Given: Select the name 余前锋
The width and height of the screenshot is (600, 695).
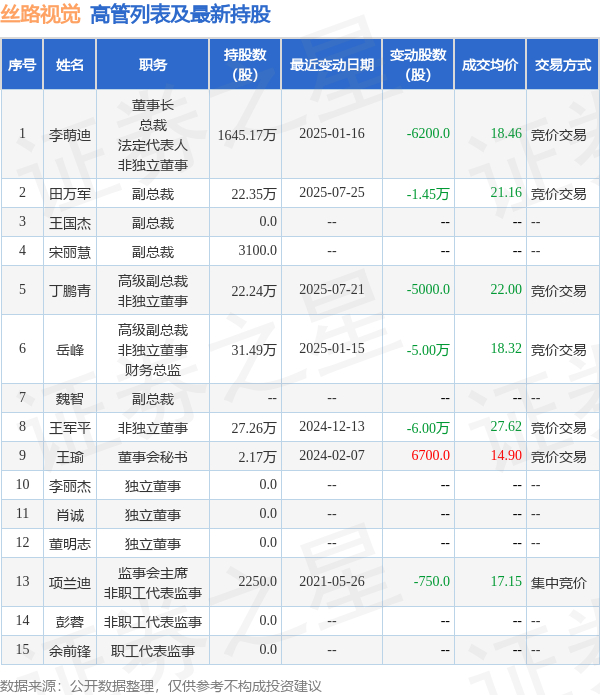Looking at the screenshot, I should click(x=70, y=651).
